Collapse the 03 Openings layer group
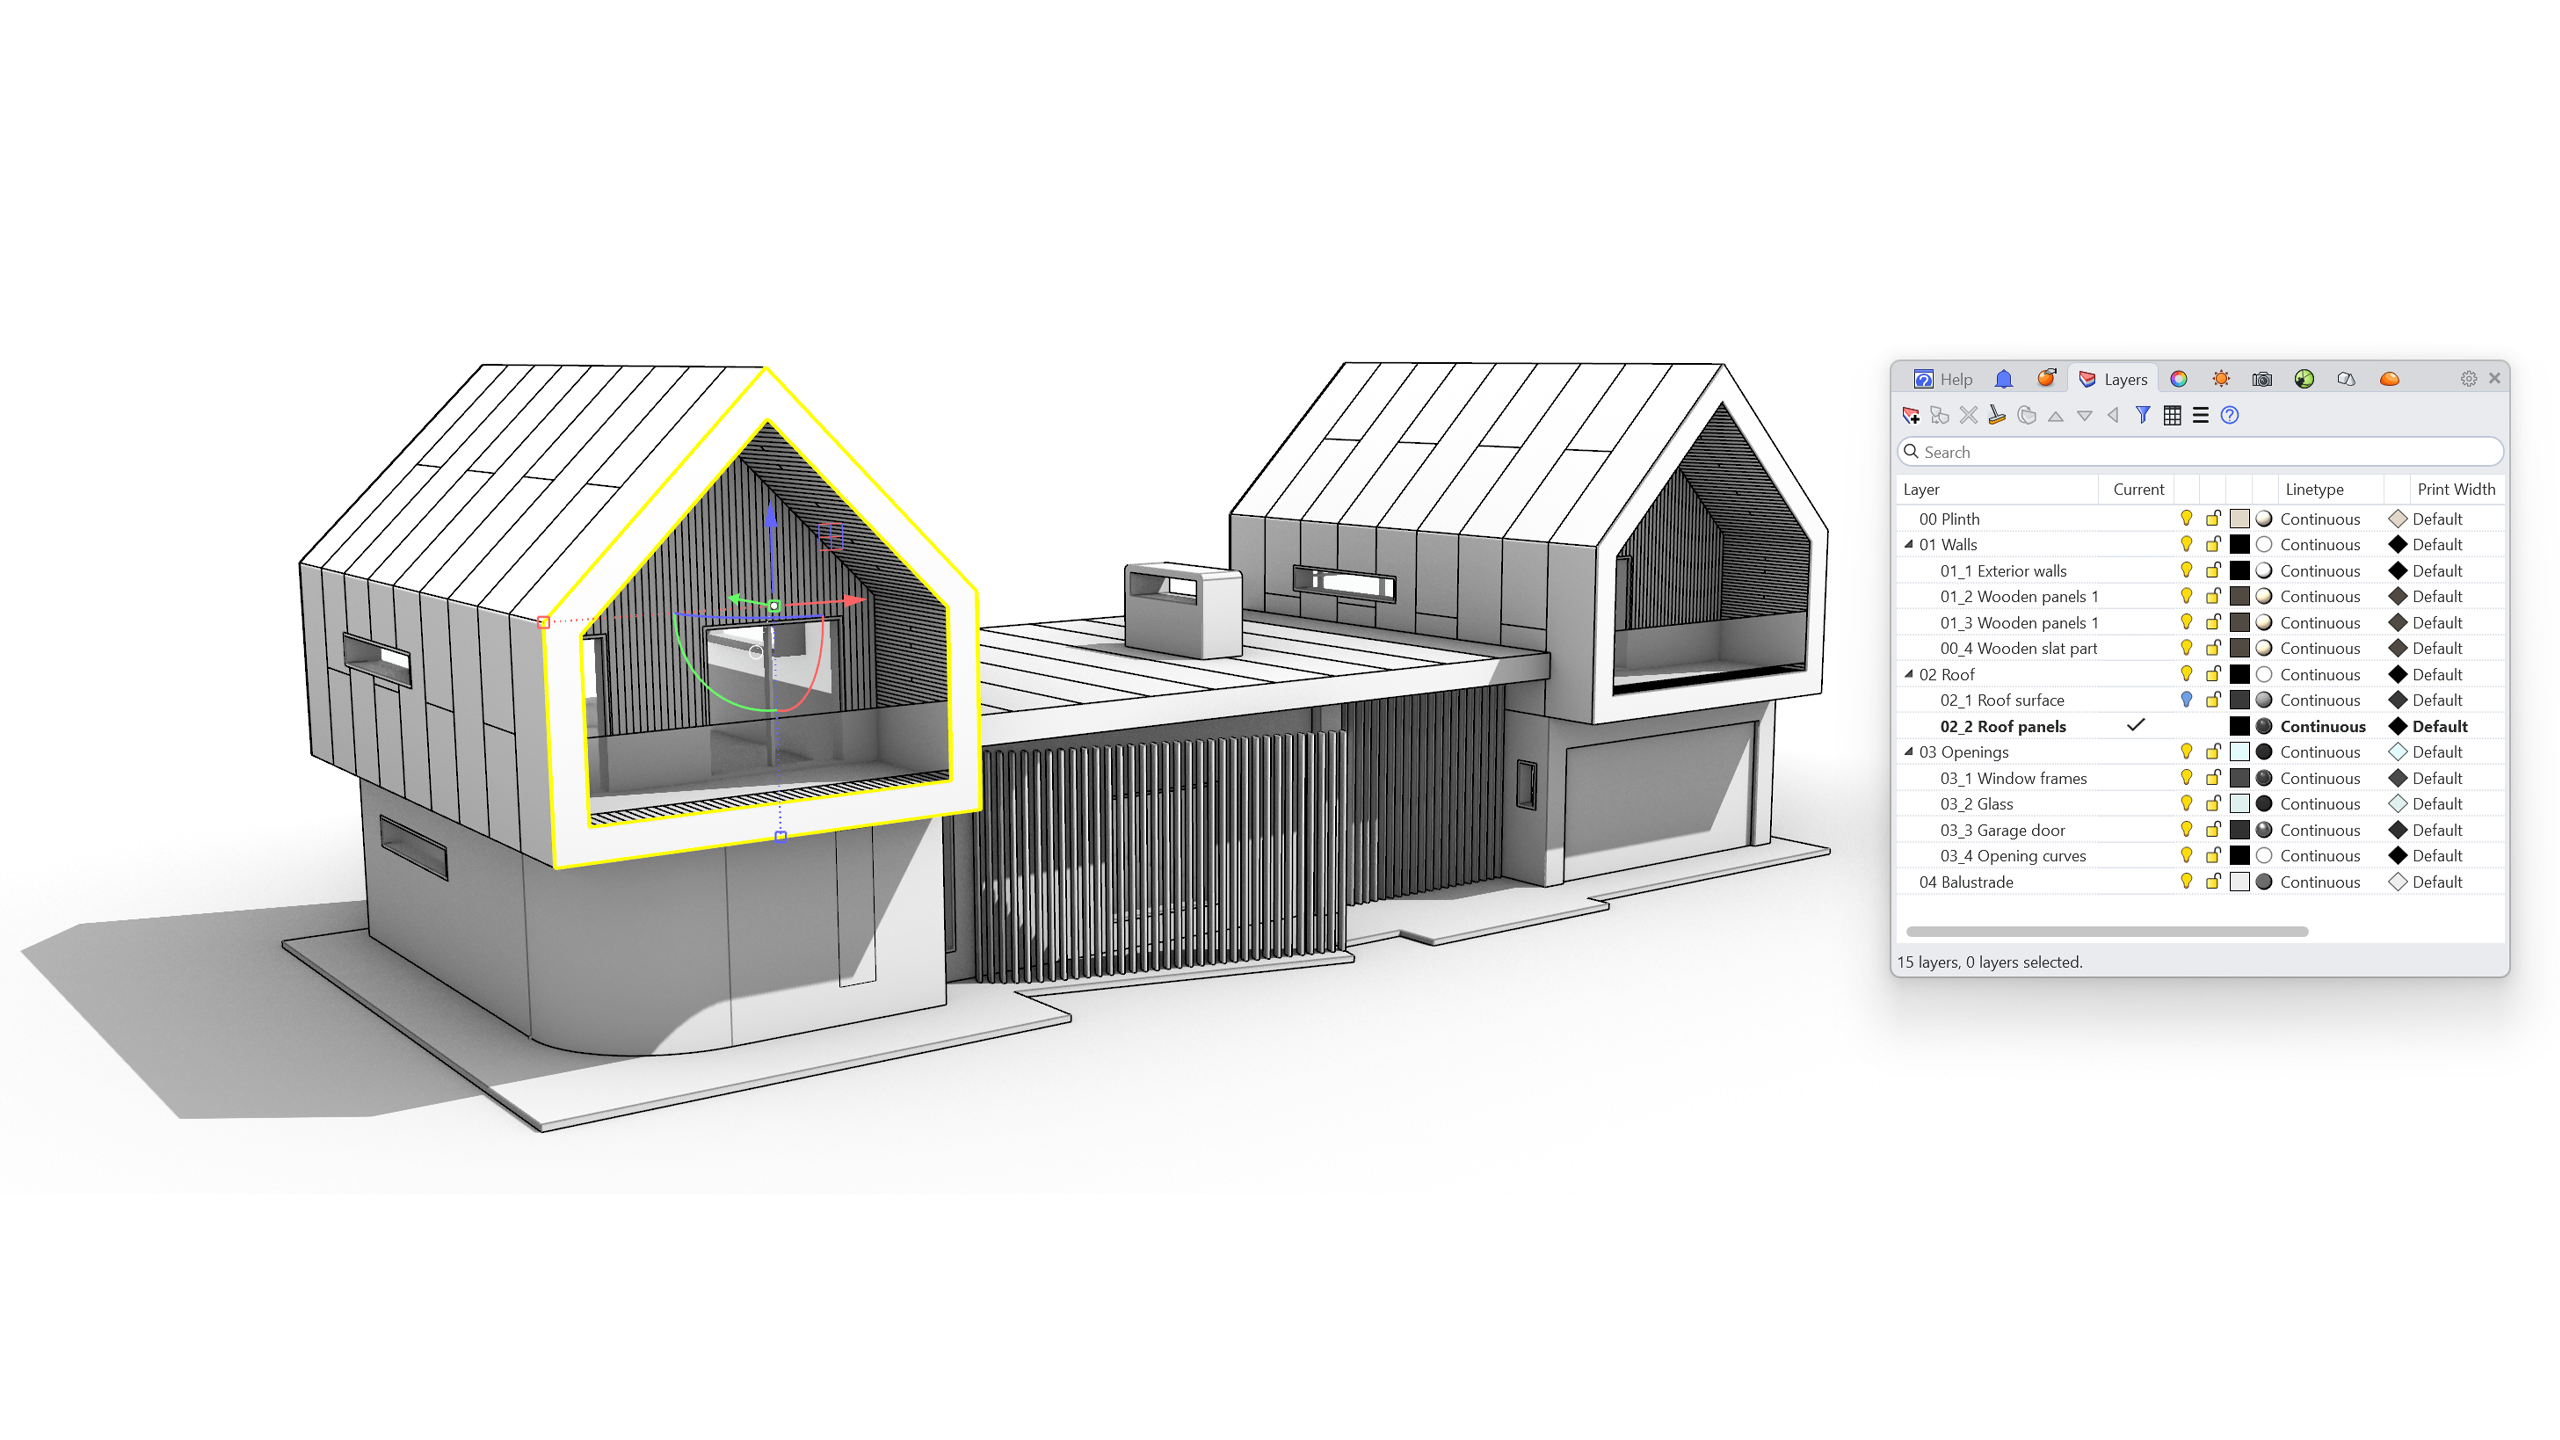The height and width of the screenshot is (1440, 2560). (x=1909, y=752)
